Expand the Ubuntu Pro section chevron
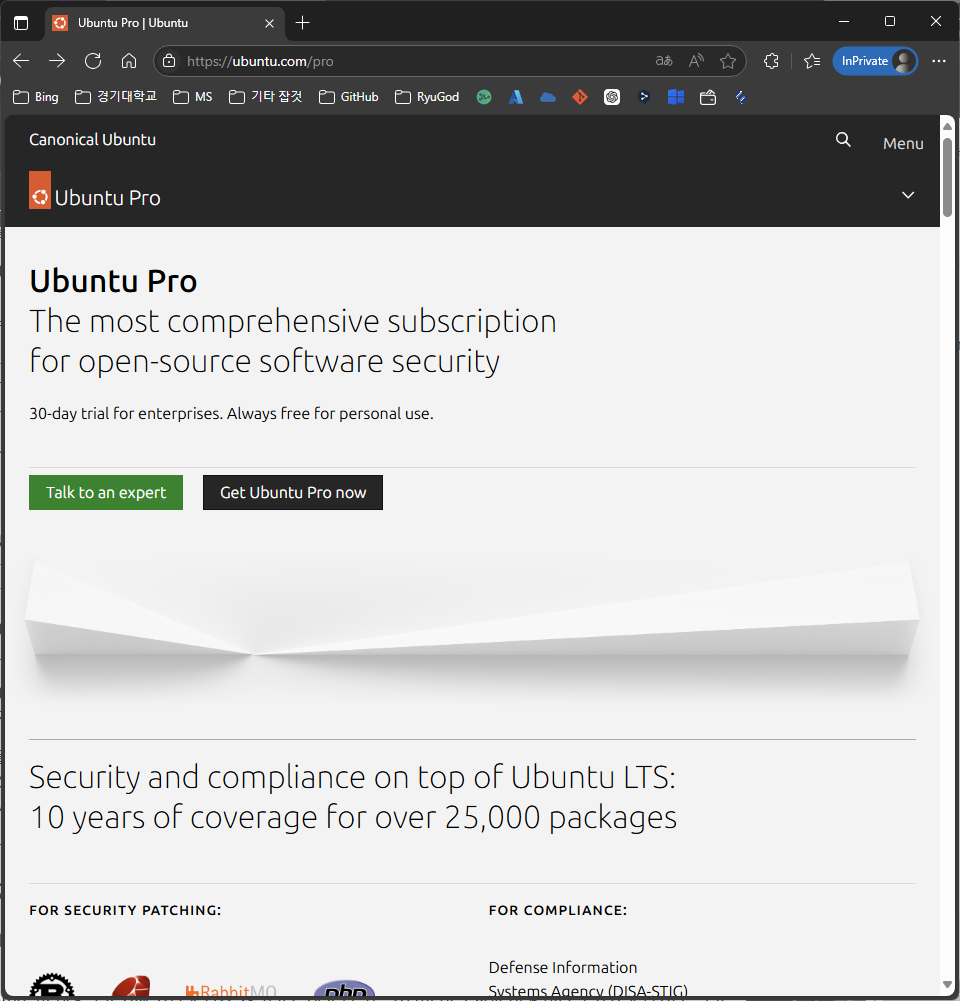The image size is (960, 1001). point(908,195)
